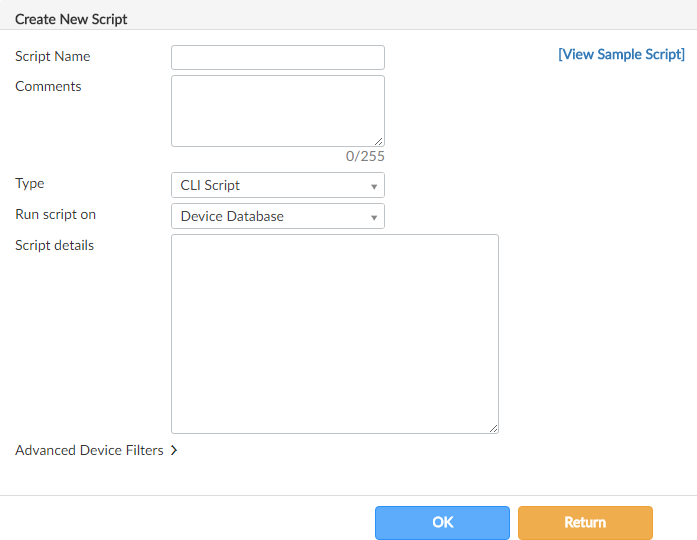Image resolution: width=697 pixels, height=540 pixels.
Task: Focus the Comments text area
Action: (x=277, y=110)
